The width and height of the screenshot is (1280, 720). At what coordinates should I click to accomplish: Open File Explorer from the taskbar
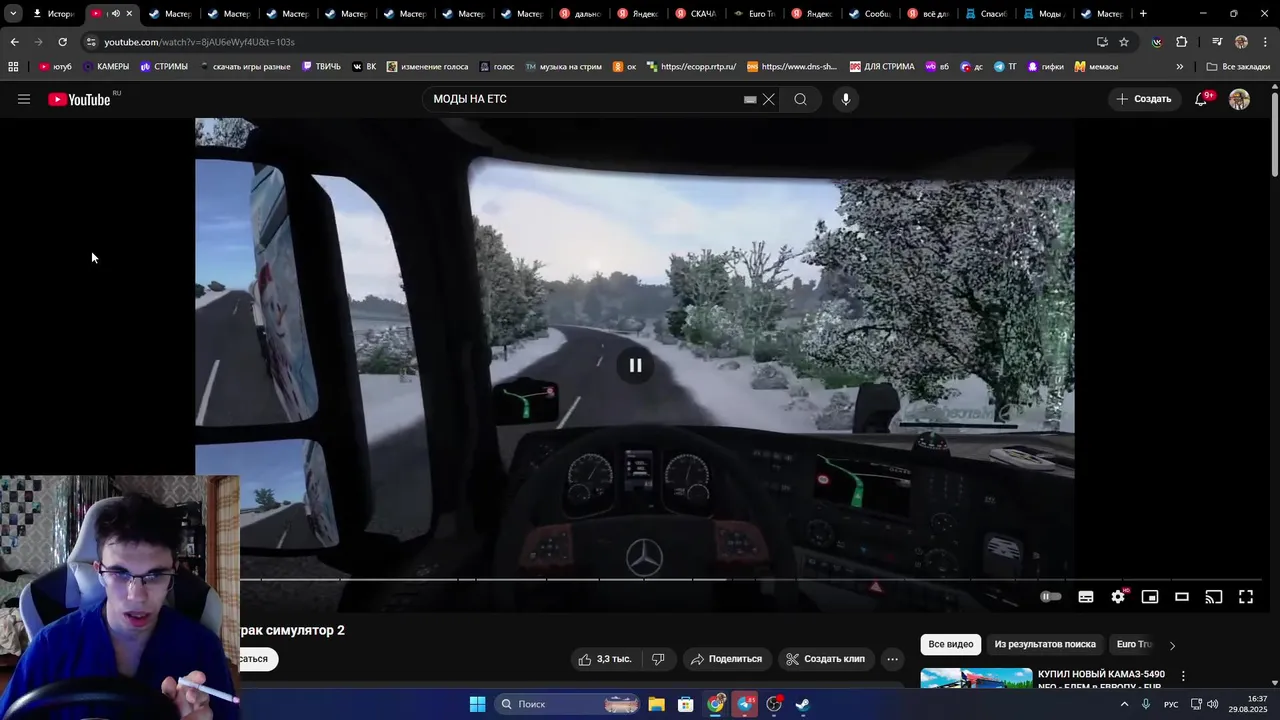[x=656, y=704]
